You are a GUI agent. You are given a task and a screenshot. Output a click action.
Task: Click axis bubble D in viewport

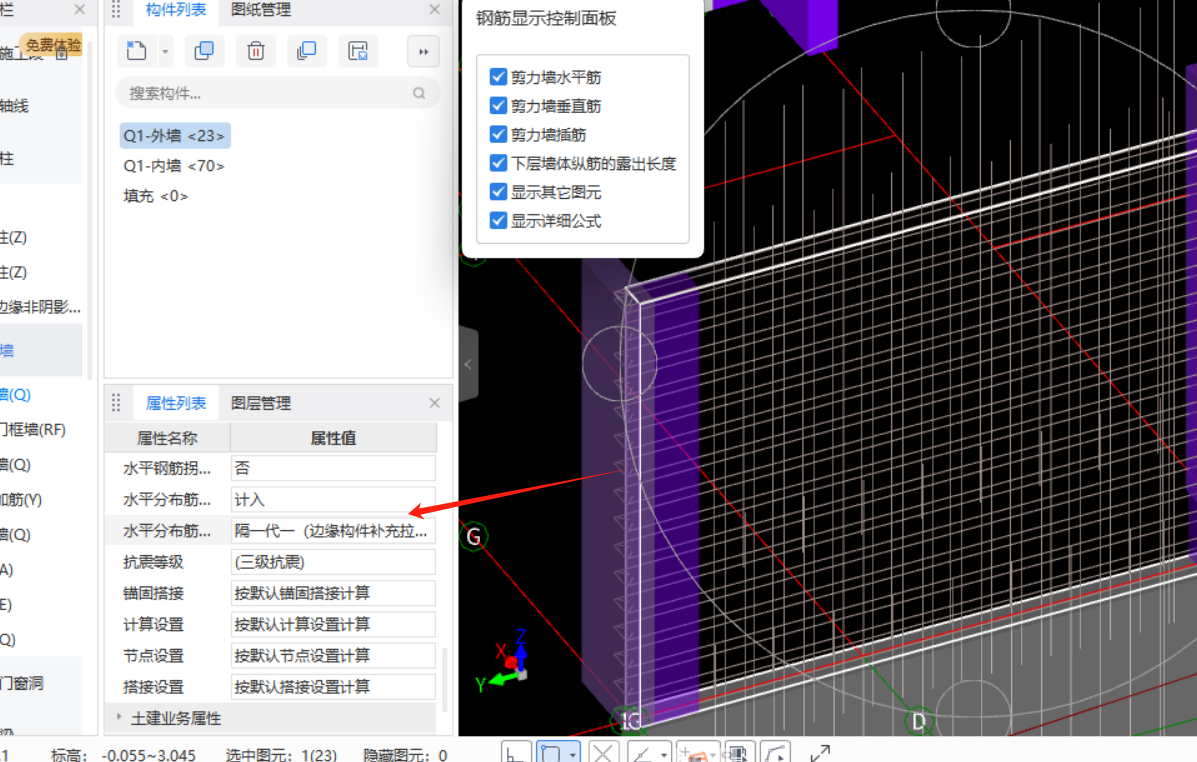click(918, 721)
